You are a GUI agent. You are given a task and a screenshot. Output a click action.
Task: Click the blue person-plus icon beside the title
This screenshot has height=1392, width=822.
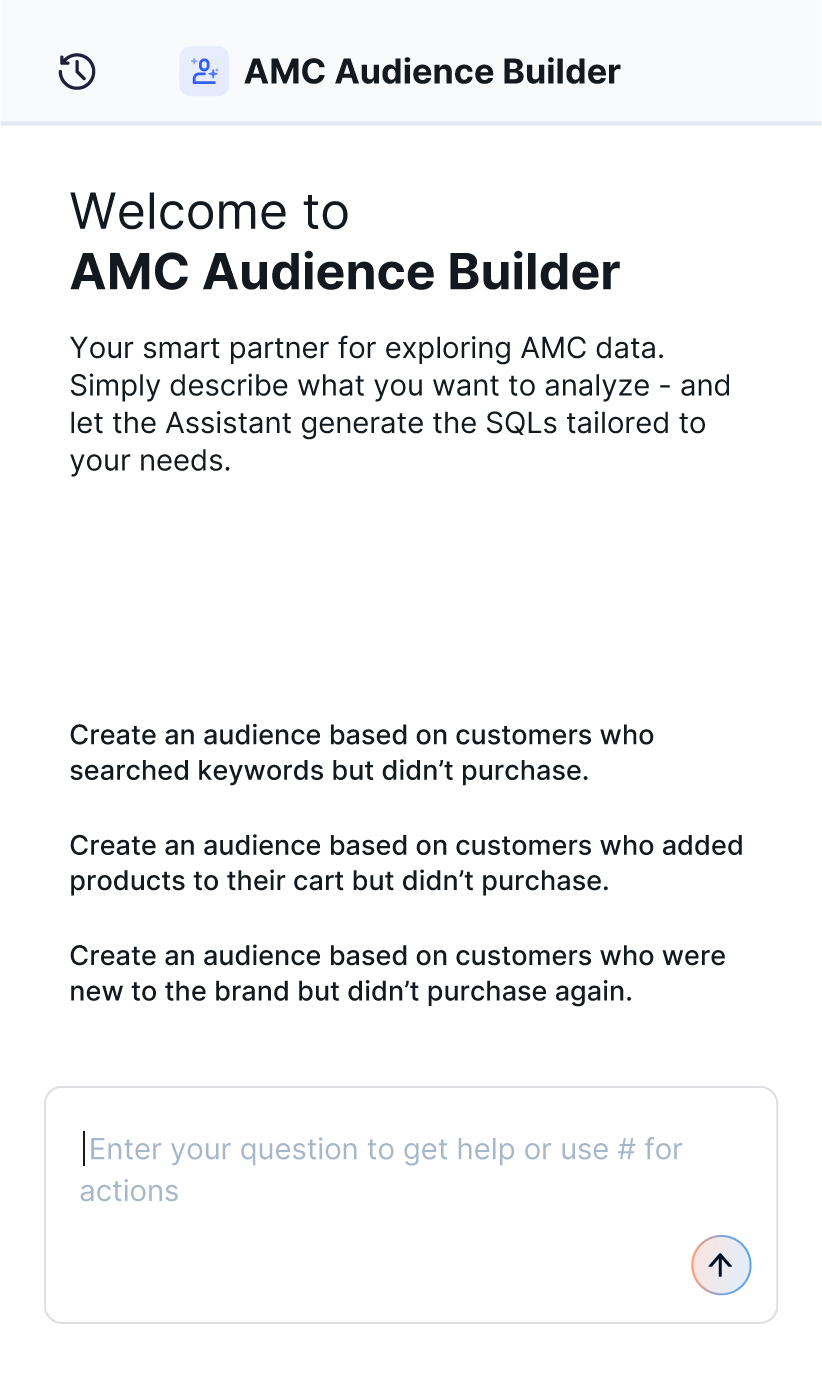coord(204,72)
